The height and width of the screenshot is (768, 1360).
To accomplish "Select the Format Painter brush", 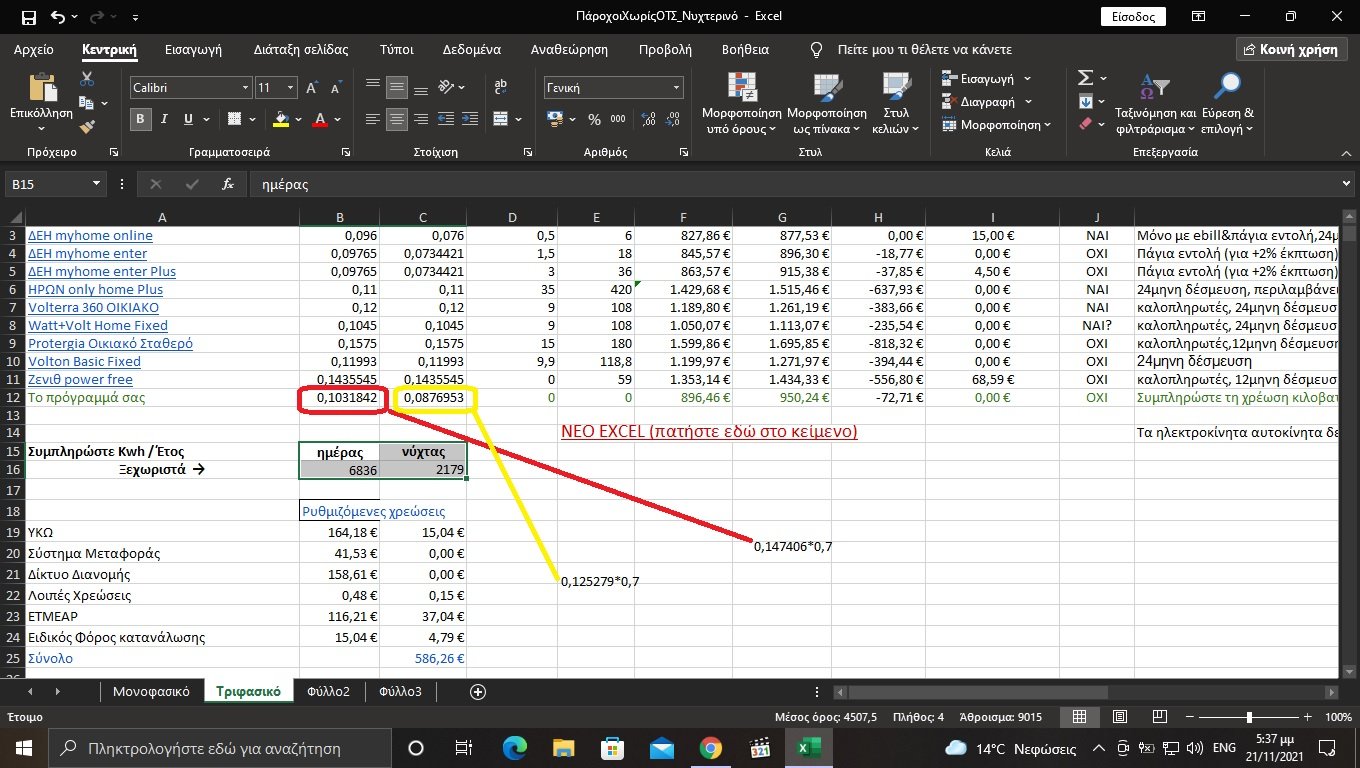I will [x=87, y=127].
